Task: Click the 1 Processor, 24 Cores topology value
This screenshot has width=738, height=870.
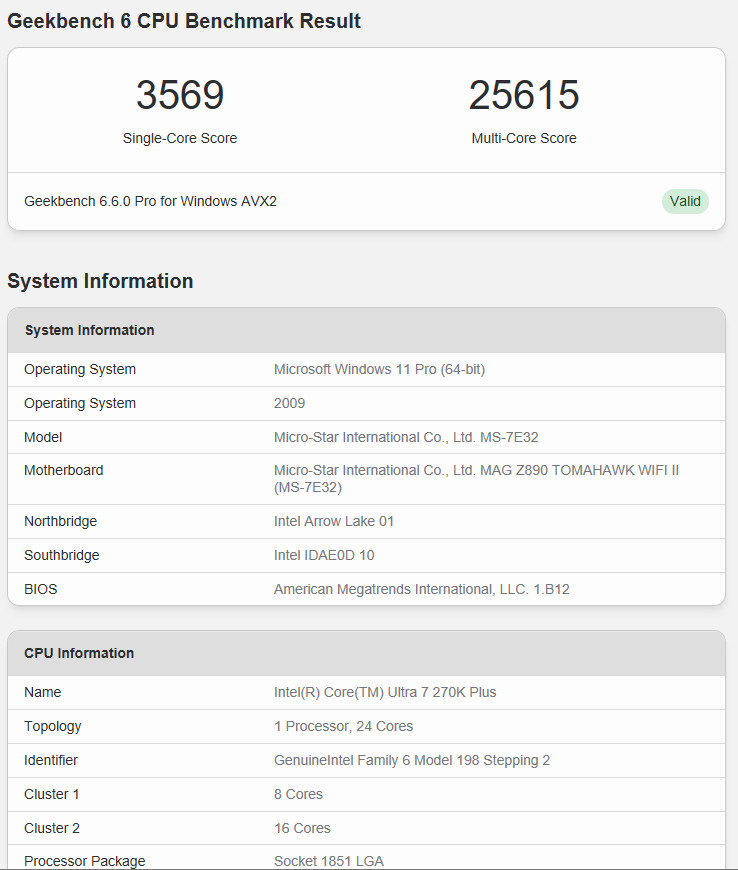Action: point(343,726)
